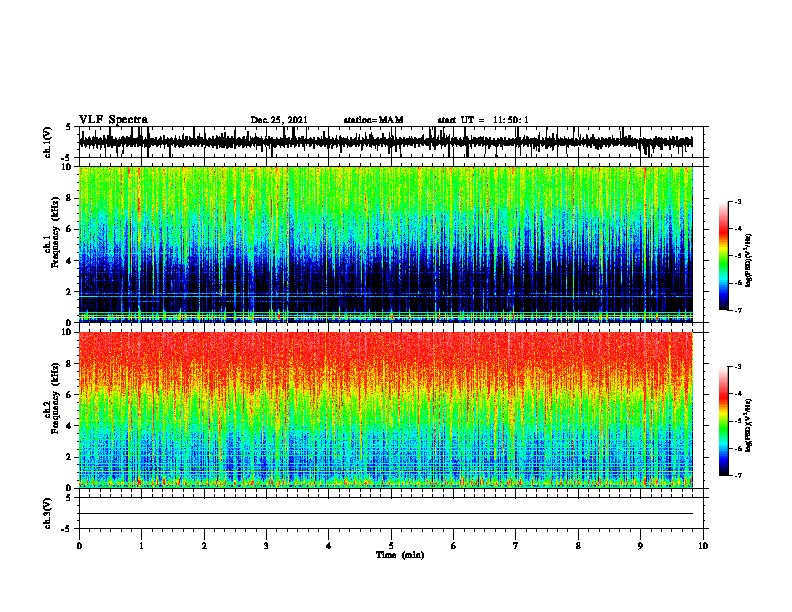The height and width of the screenshot is (612, 792).
Task: Click the ch.2 log(PSD) colorbar label
Action: point(748,426)
